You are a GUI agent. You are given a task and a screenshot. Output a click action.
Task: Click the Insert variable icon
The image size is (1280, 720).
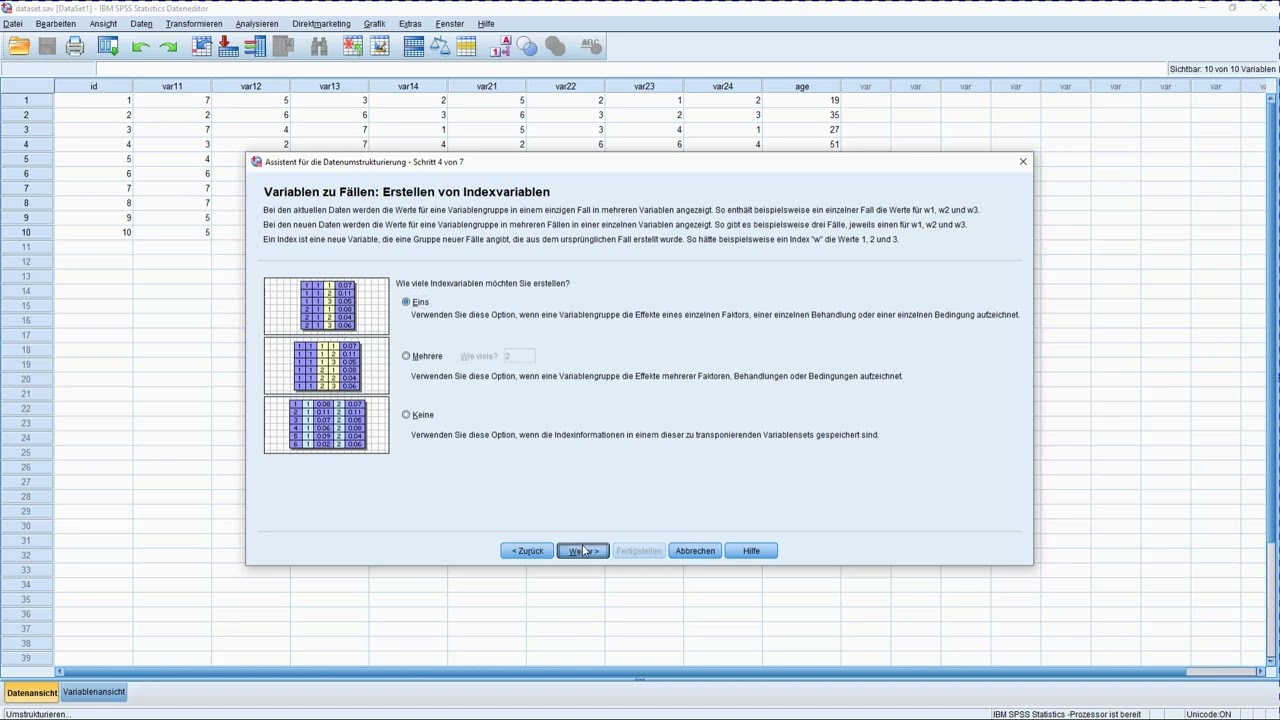(379, 46)
